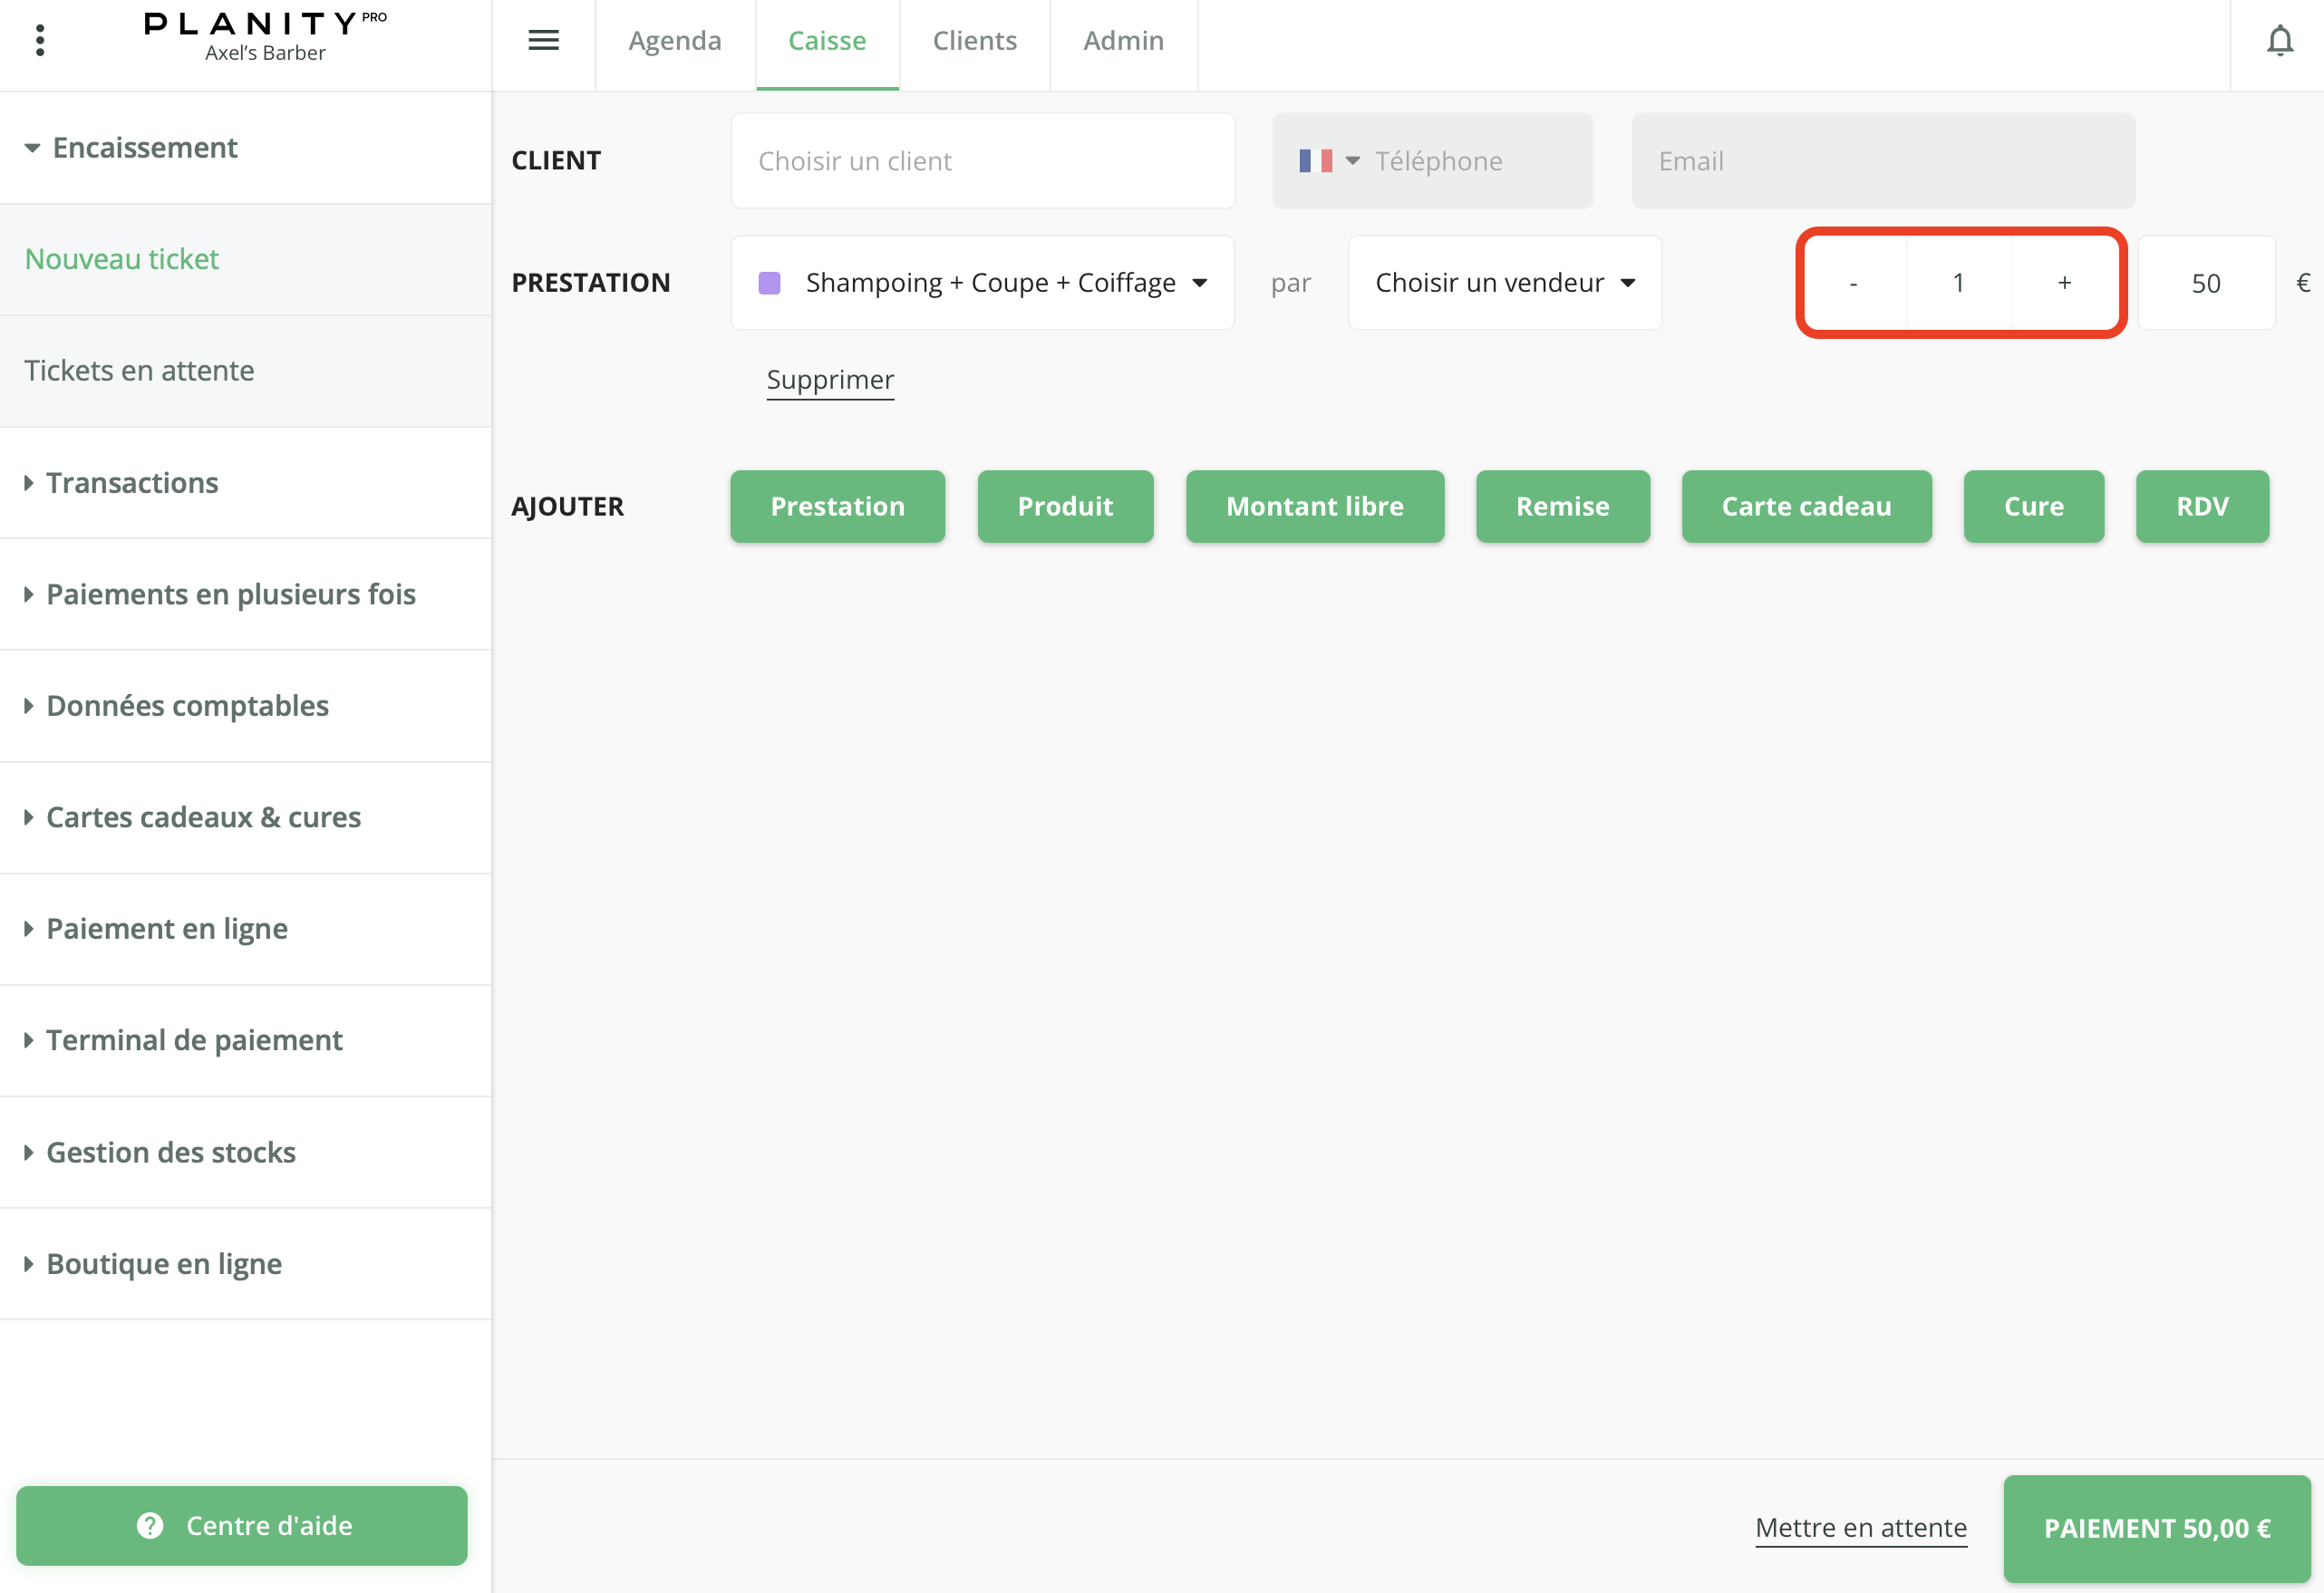Image resolution: width=2324 pixels, height=1593 pixels.
Task: Click the Supprimer link
Action: pyautogui.click(x=830, y=380)
